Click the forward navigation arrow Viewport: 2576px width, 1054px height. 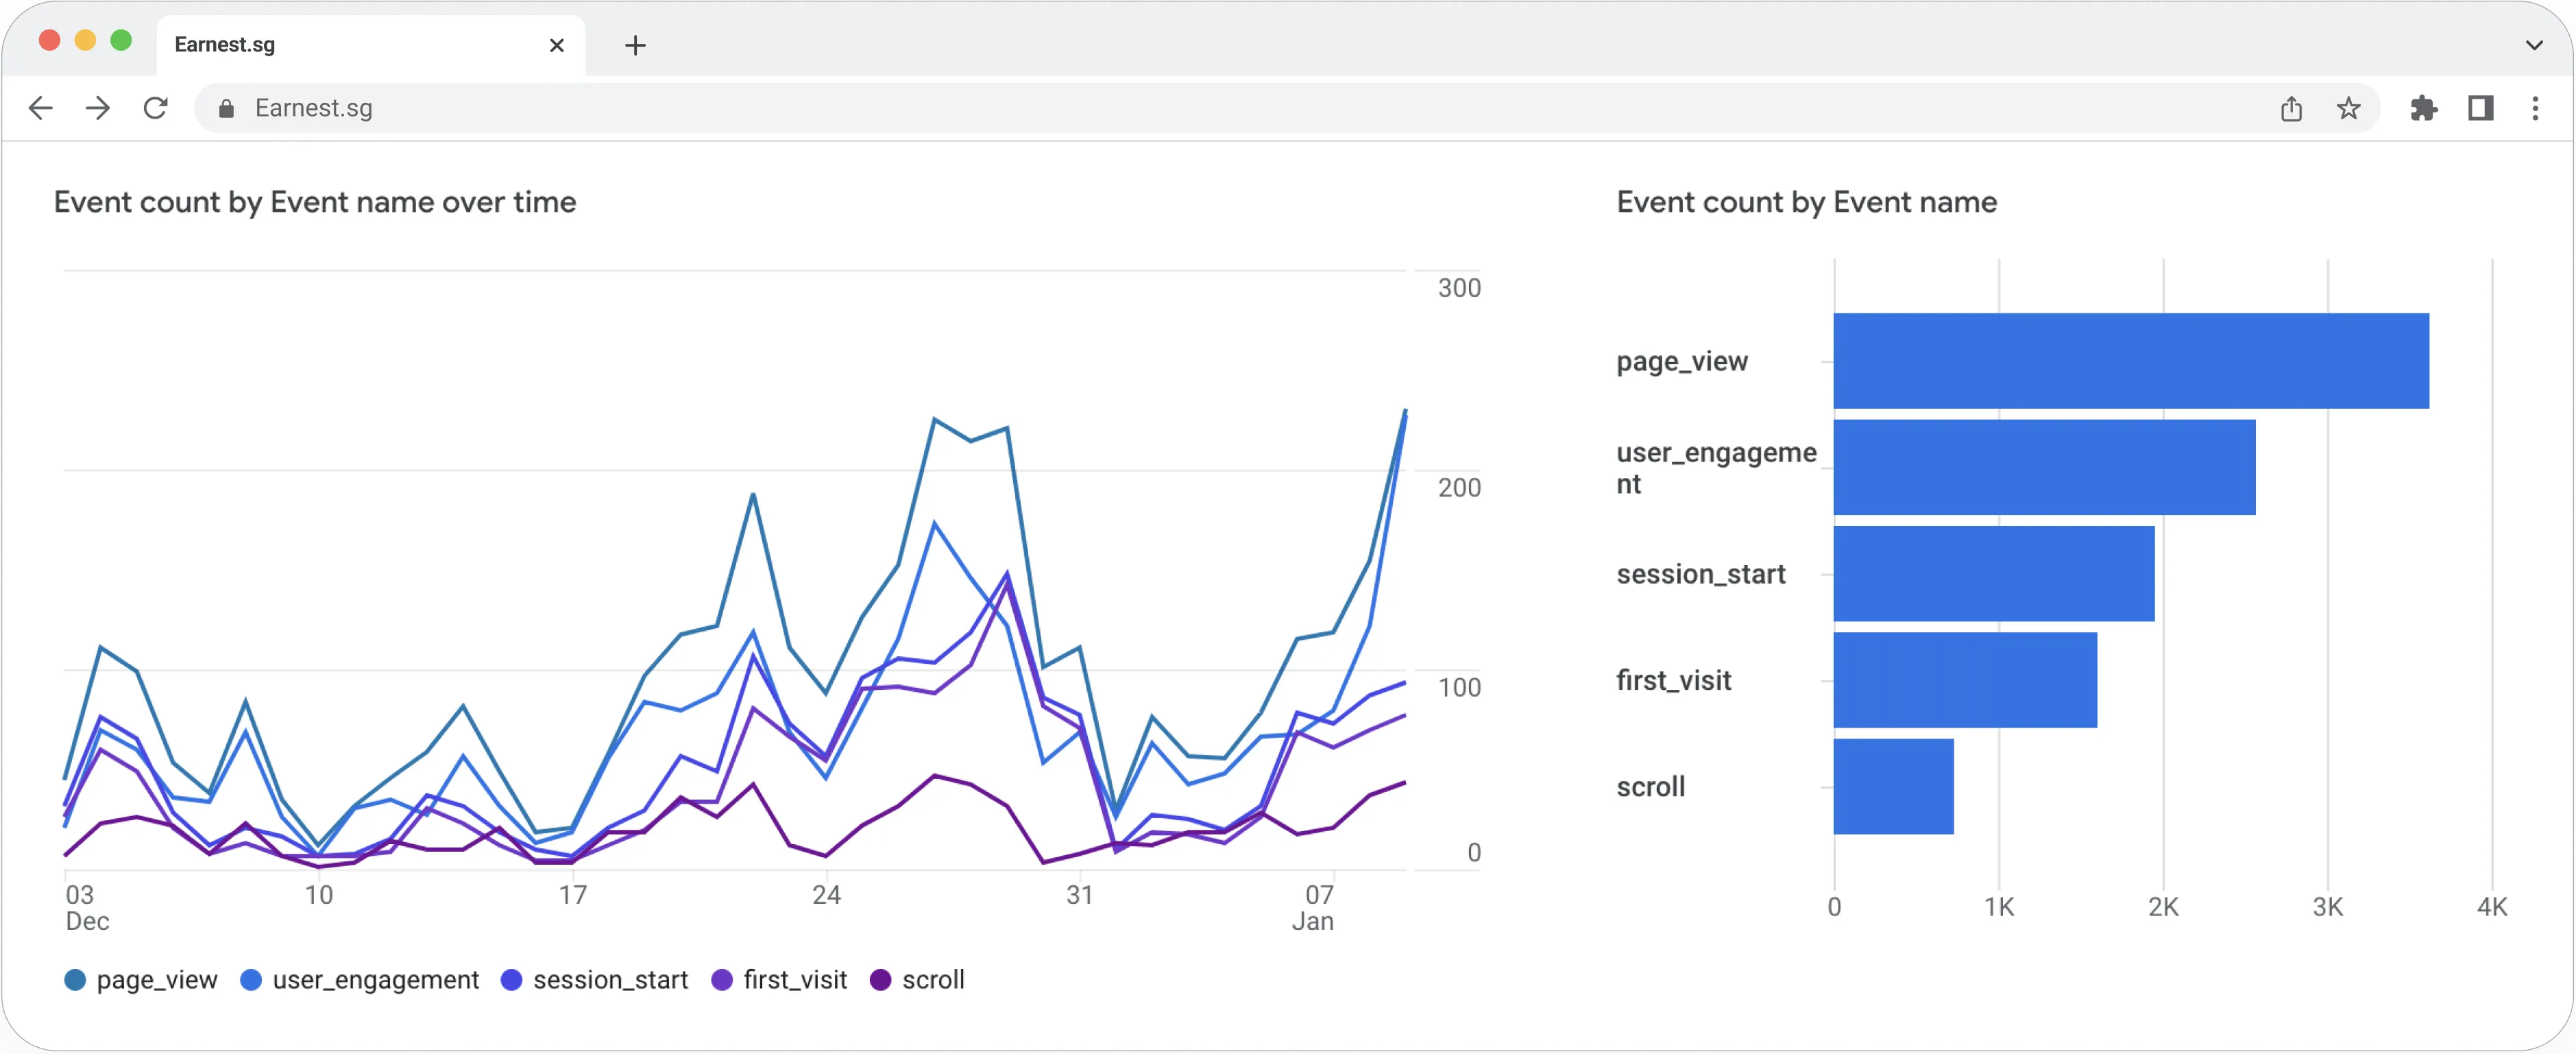[x=97, y=108]
